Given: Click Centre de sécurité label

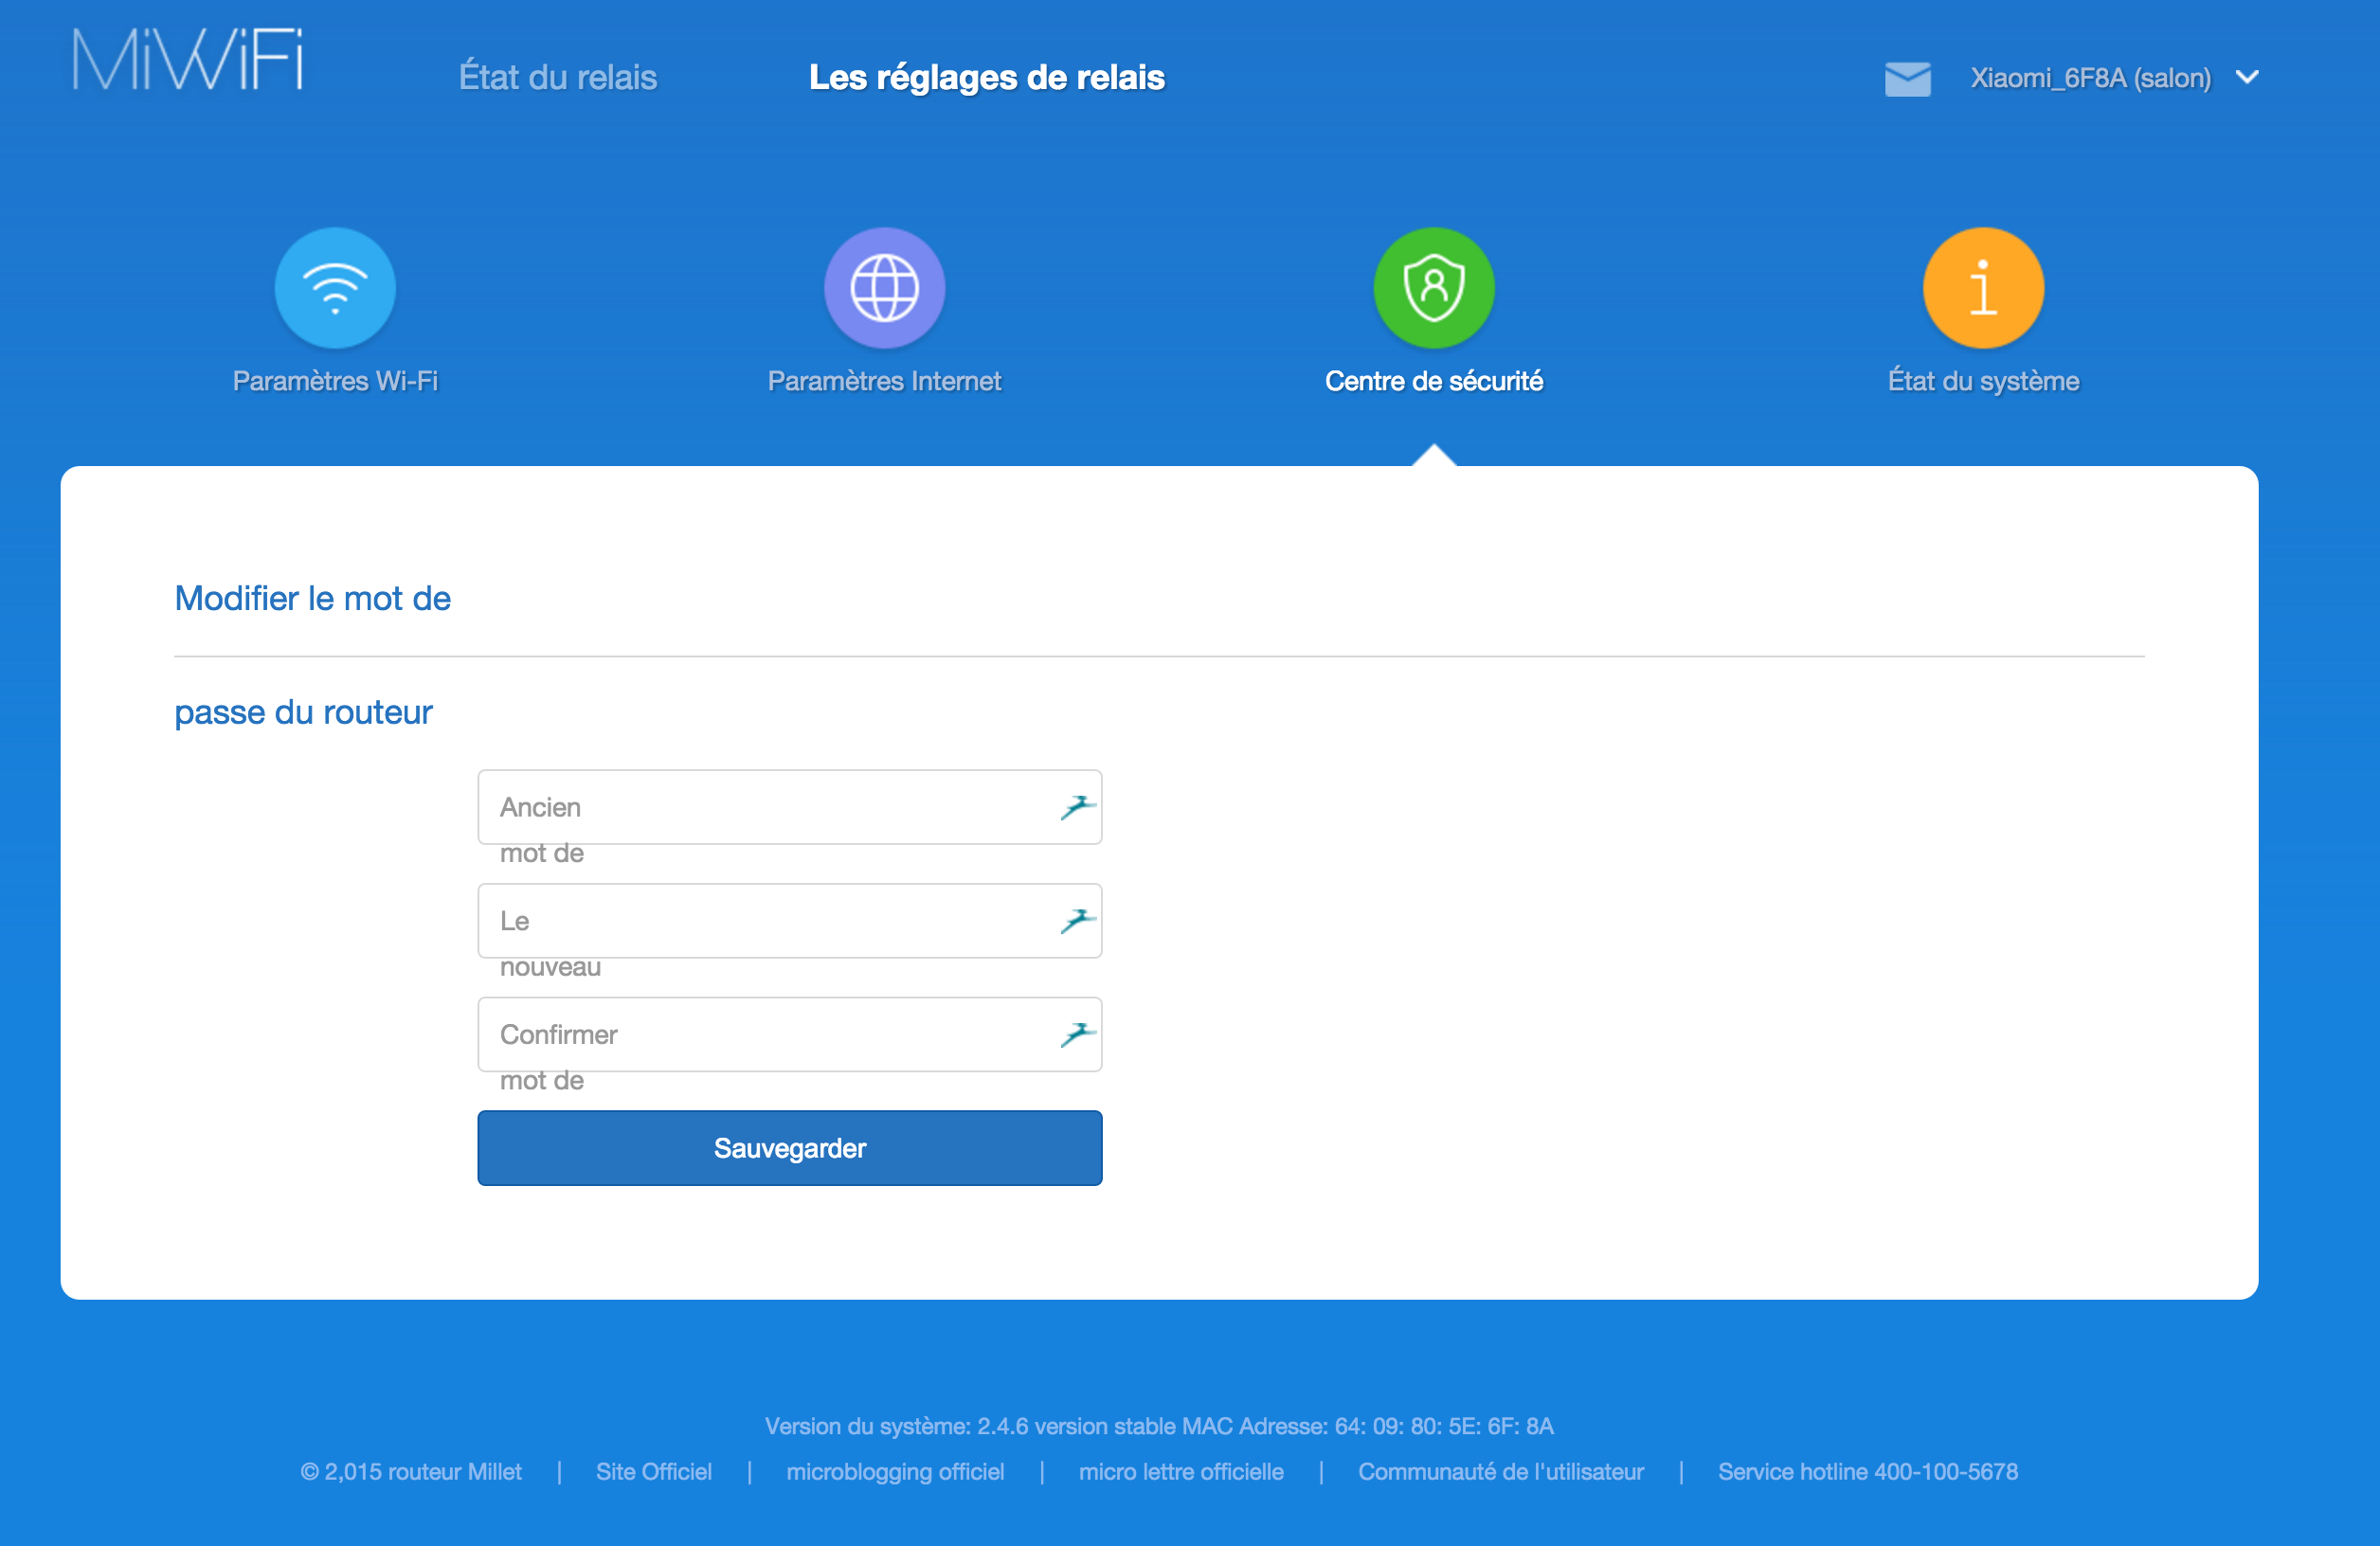Looking at the screenshot, I should pyautogui.click(x=1433, y=381).
